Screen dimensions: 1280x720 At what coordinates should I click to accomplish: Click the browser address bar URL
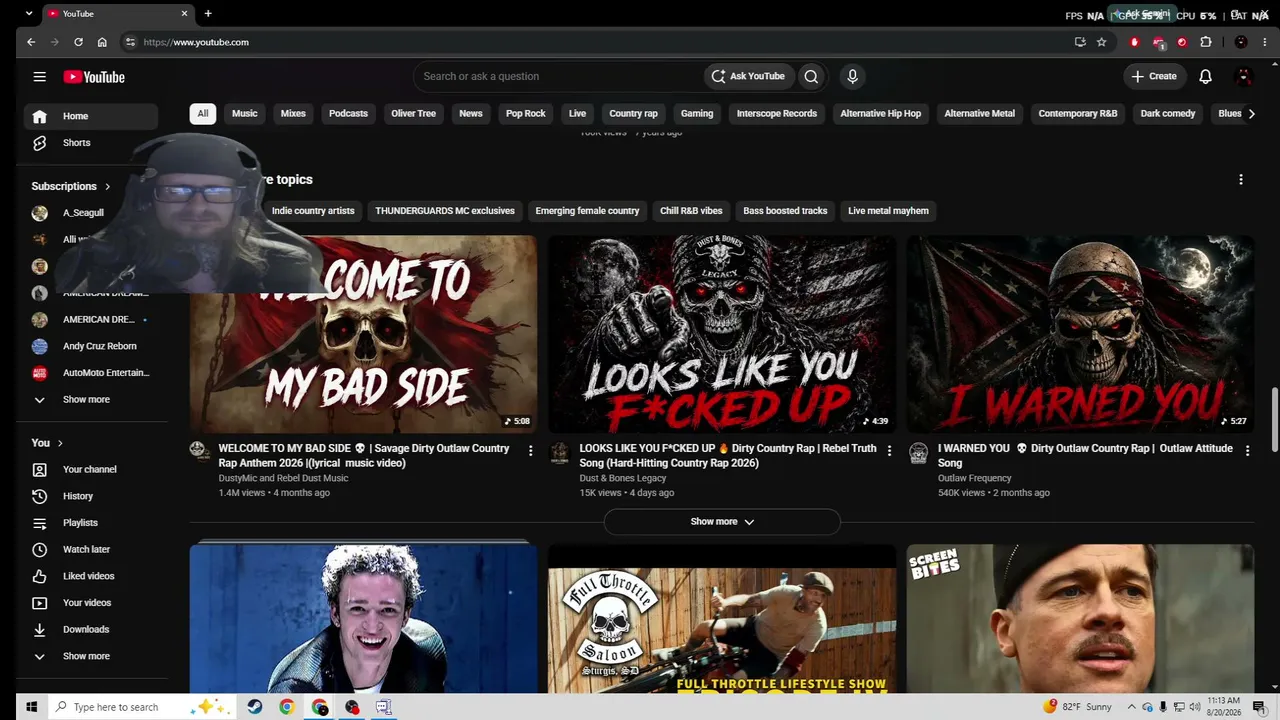[x=196, y=42]
